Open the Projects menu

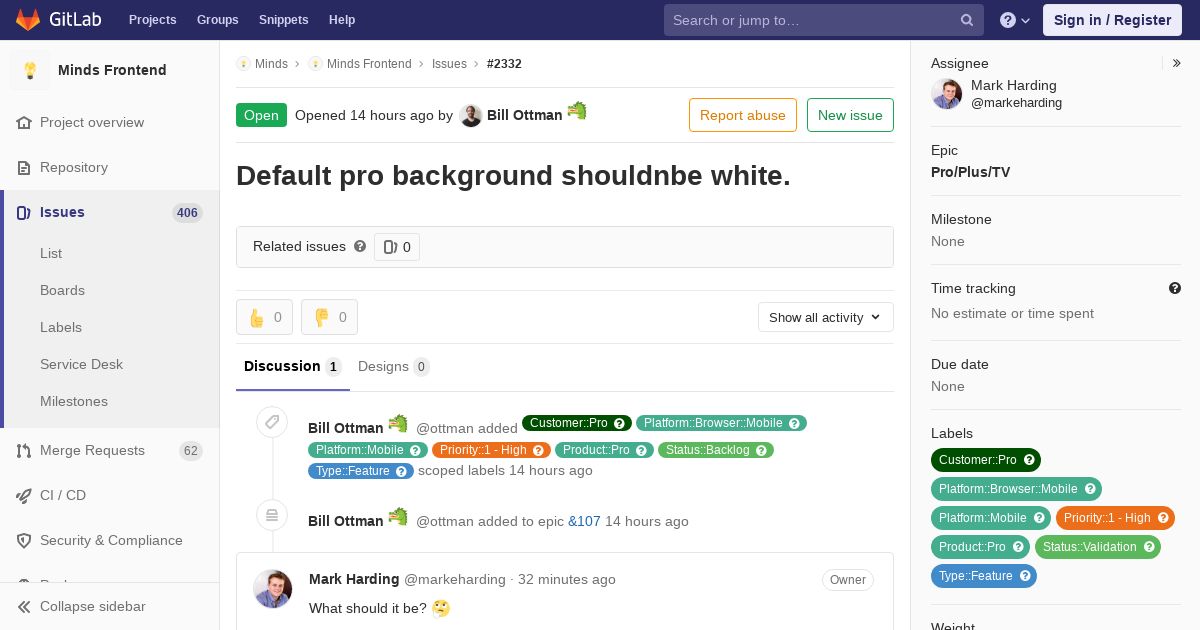pyautogui.click(x=152, y=20)
